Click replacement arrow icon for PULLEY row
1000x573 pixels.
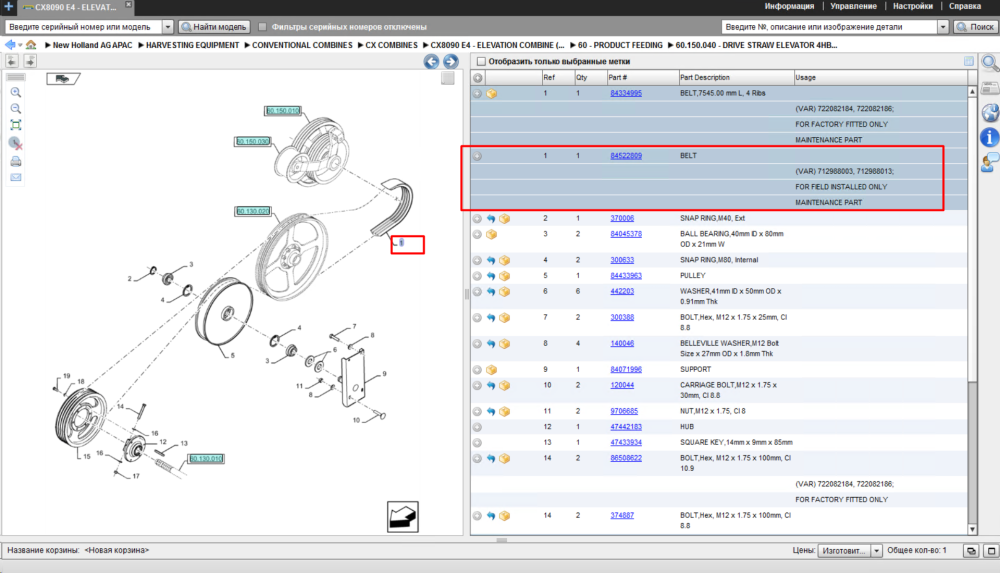[490, 276]
